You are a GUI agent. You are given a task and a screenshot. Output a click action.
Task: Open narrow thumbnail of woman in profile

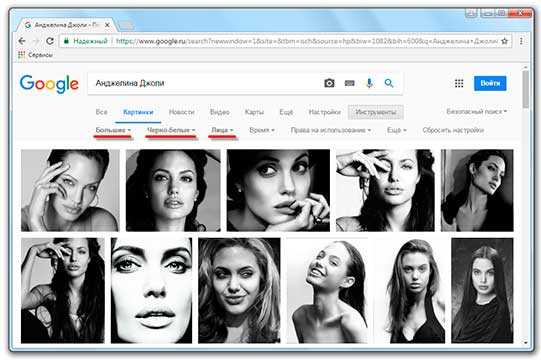pyautogui.click(x=477, y=190)
